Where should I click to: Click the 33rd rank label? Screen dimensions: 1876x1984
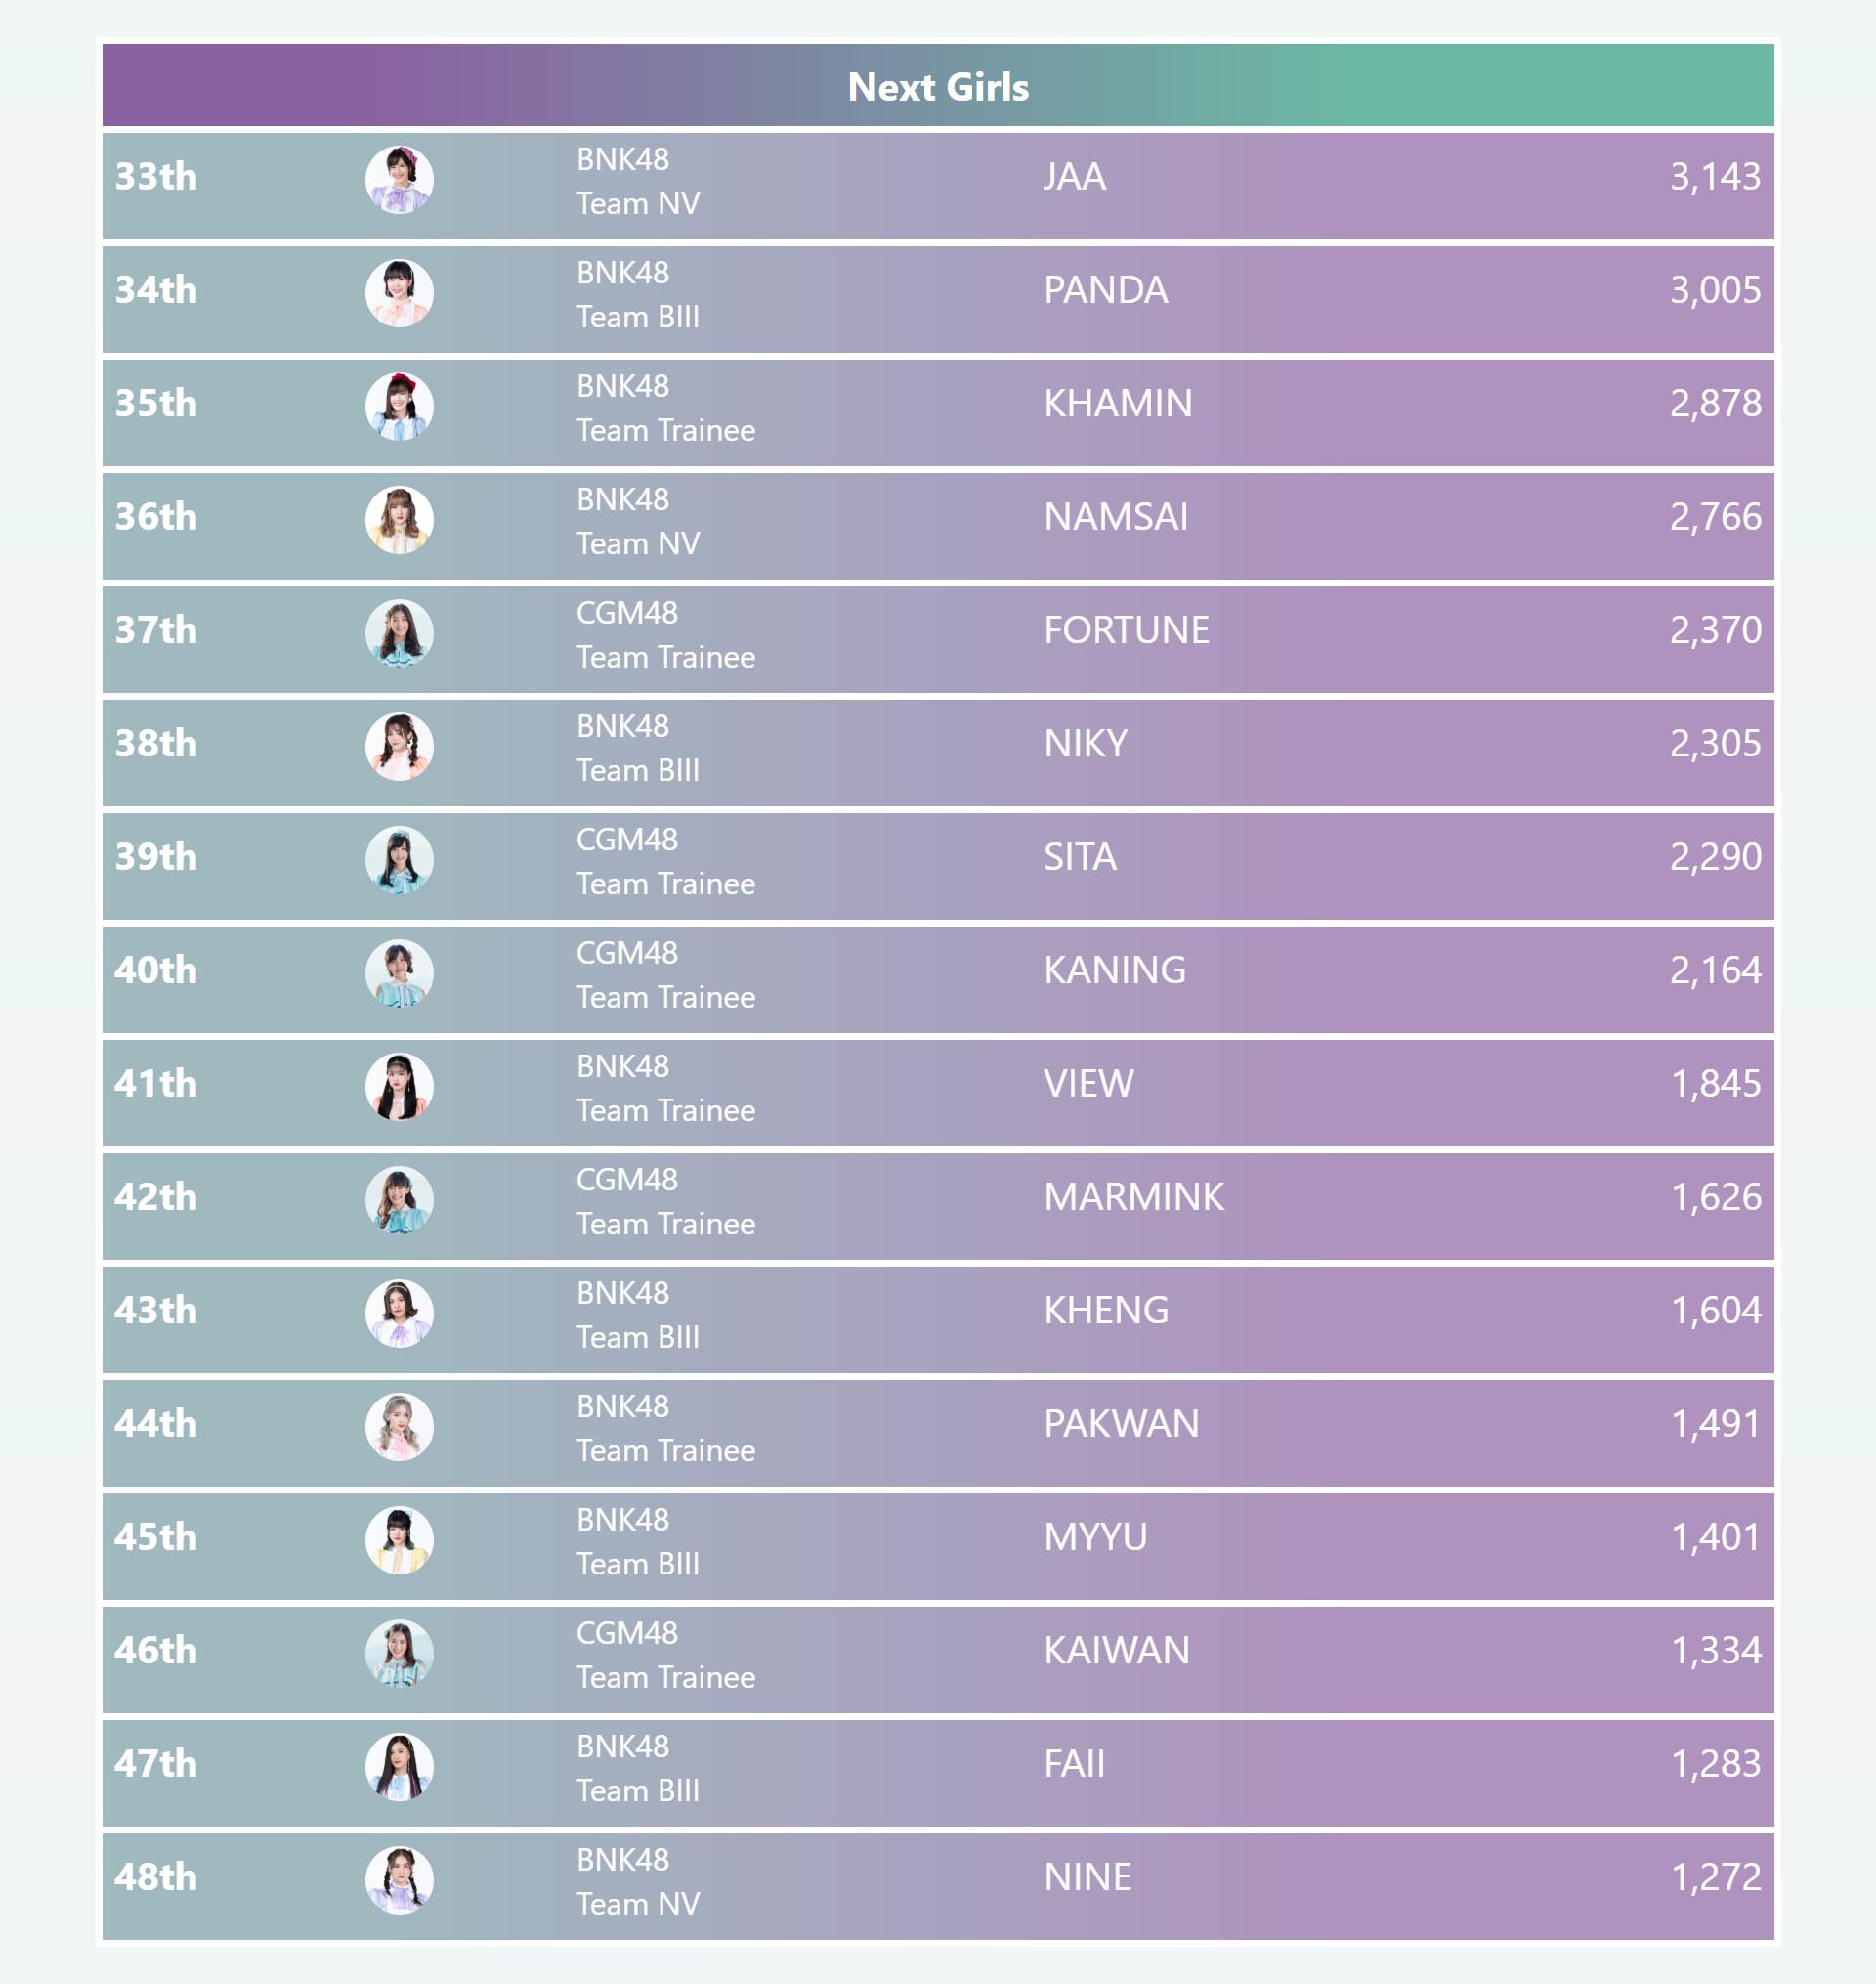tap(156, 176)
